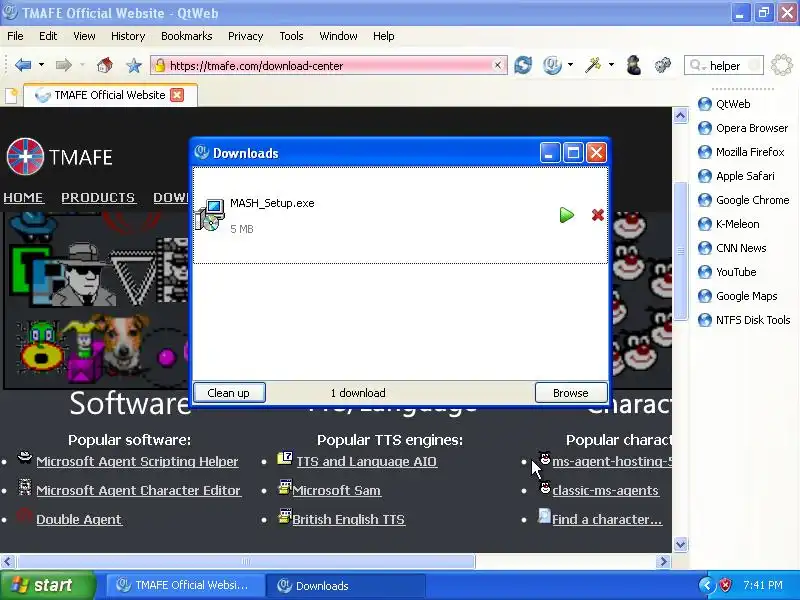Open Mozilla Firefox bookmark
800x600 pixels.
741,152
